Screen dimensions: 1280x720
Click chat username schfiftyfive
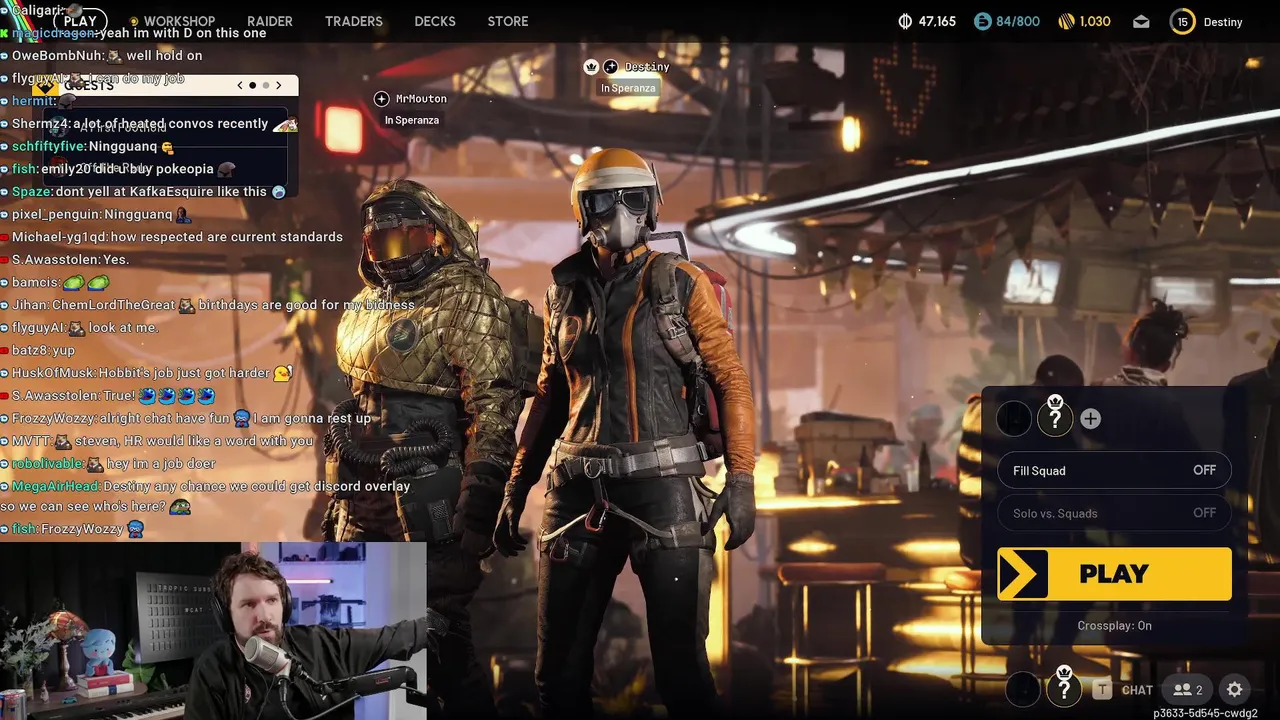coord(48,146)
